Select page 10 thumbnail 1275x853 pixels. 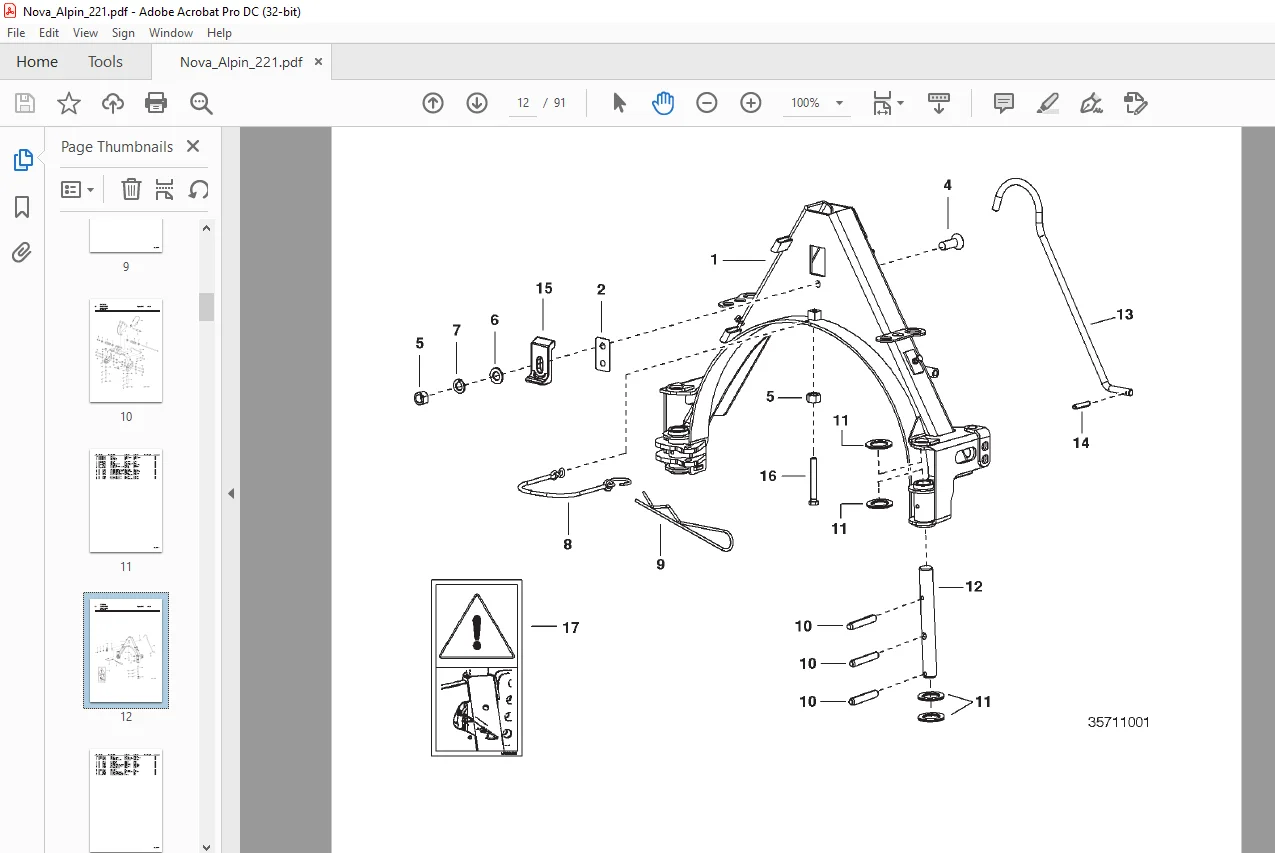click(126, 351)
